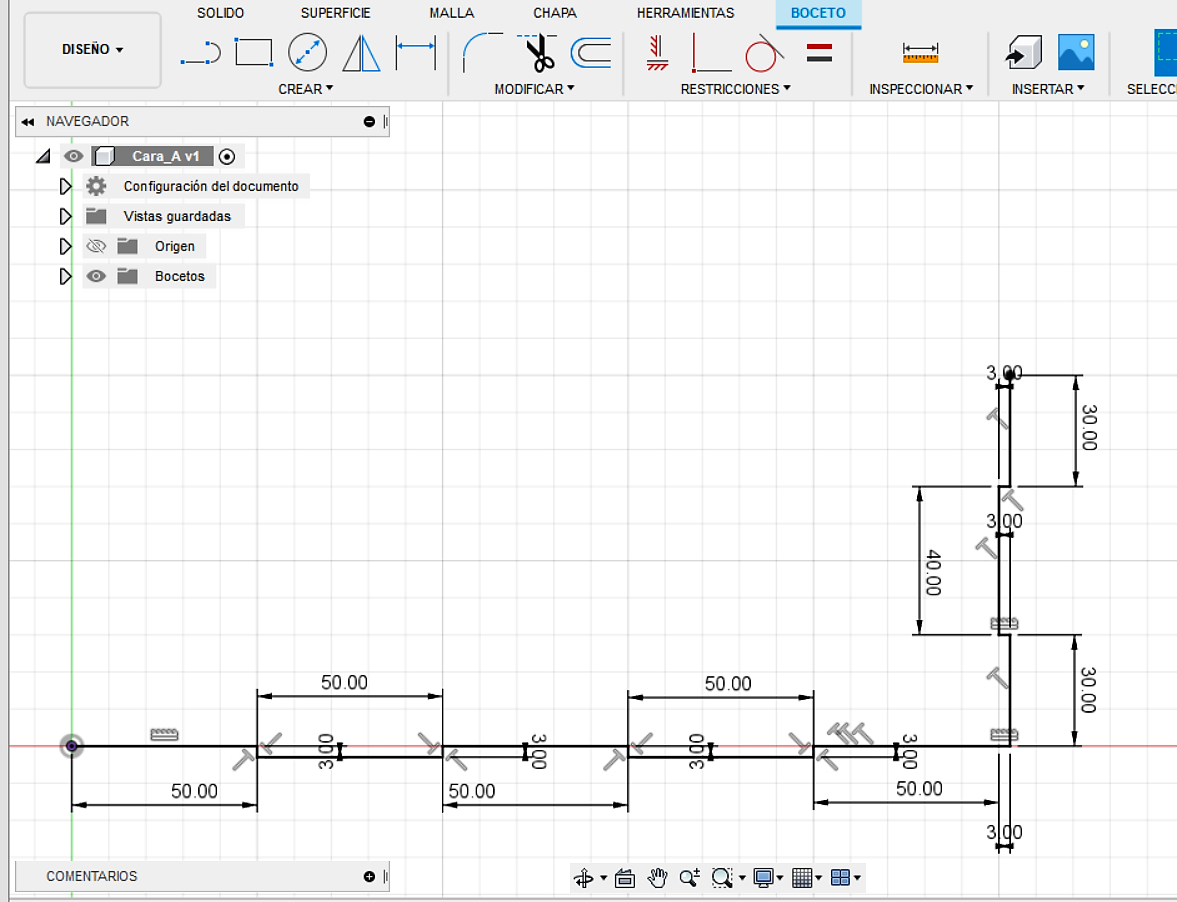
Task: Apply the Tangent constraint
Action: [764, 53]
